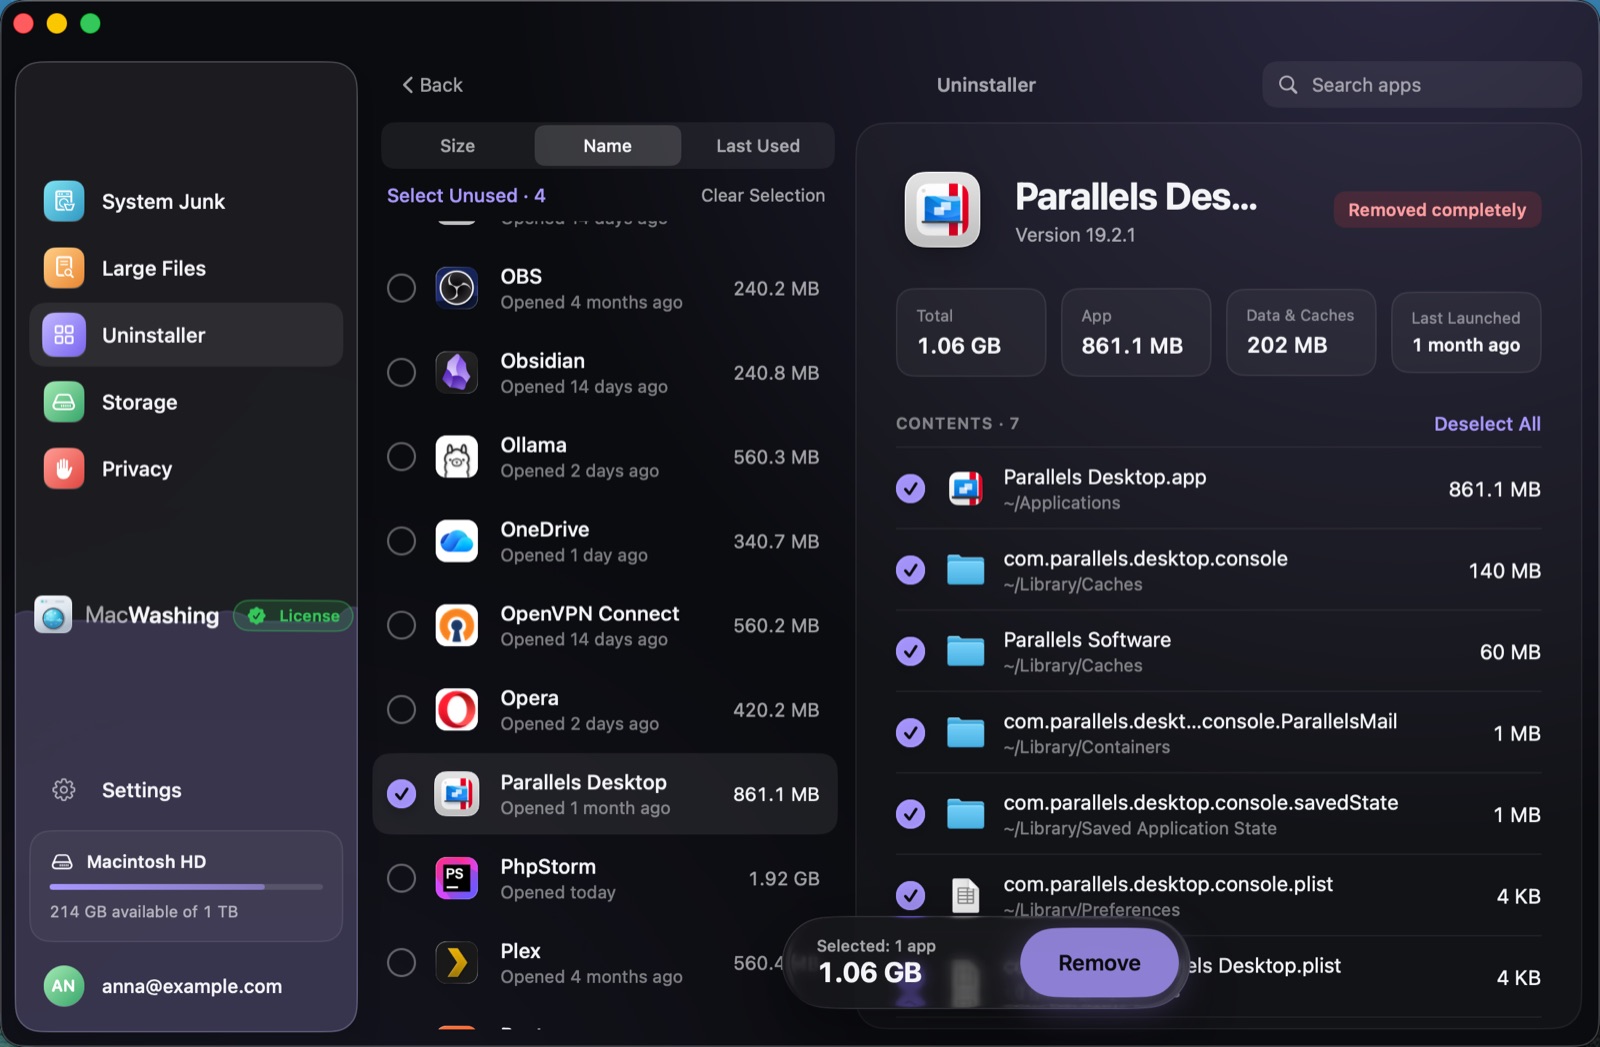Click the AN user avatar
This screenshot has width=1600, height=1047.
click(x=64, y=986)
